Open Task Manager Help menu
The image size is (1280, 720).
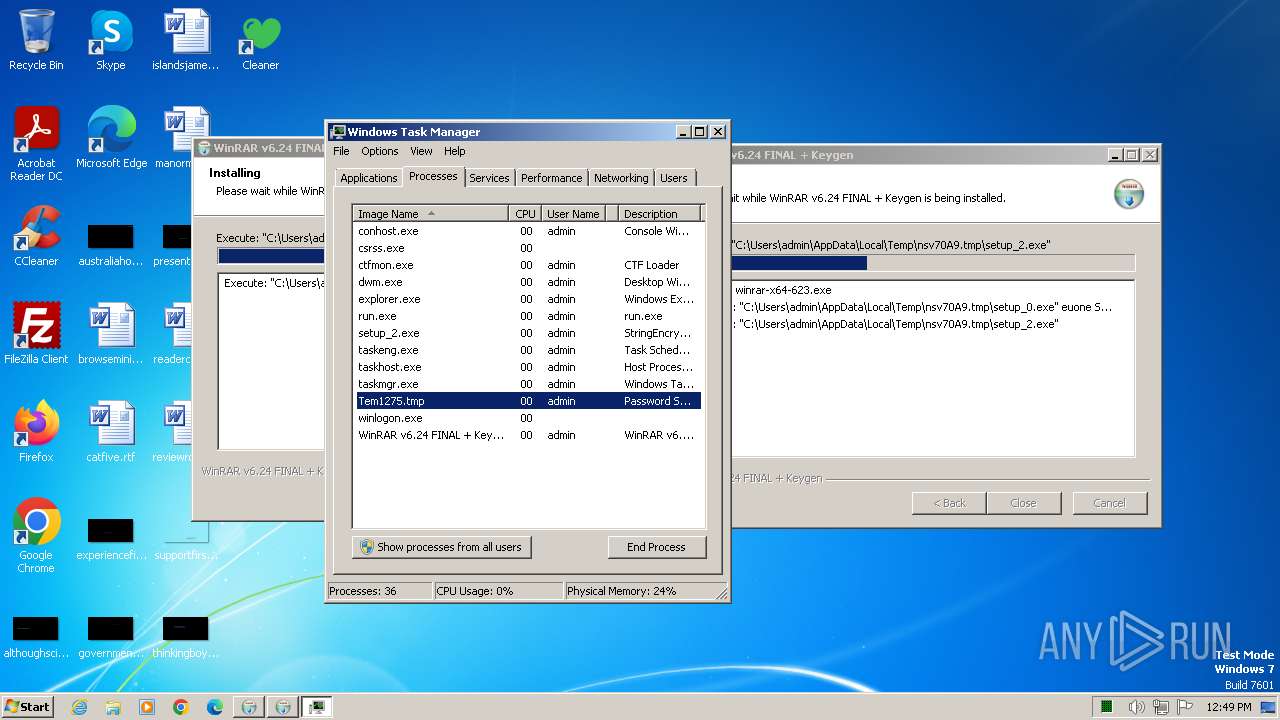click(x=455, y=151)
